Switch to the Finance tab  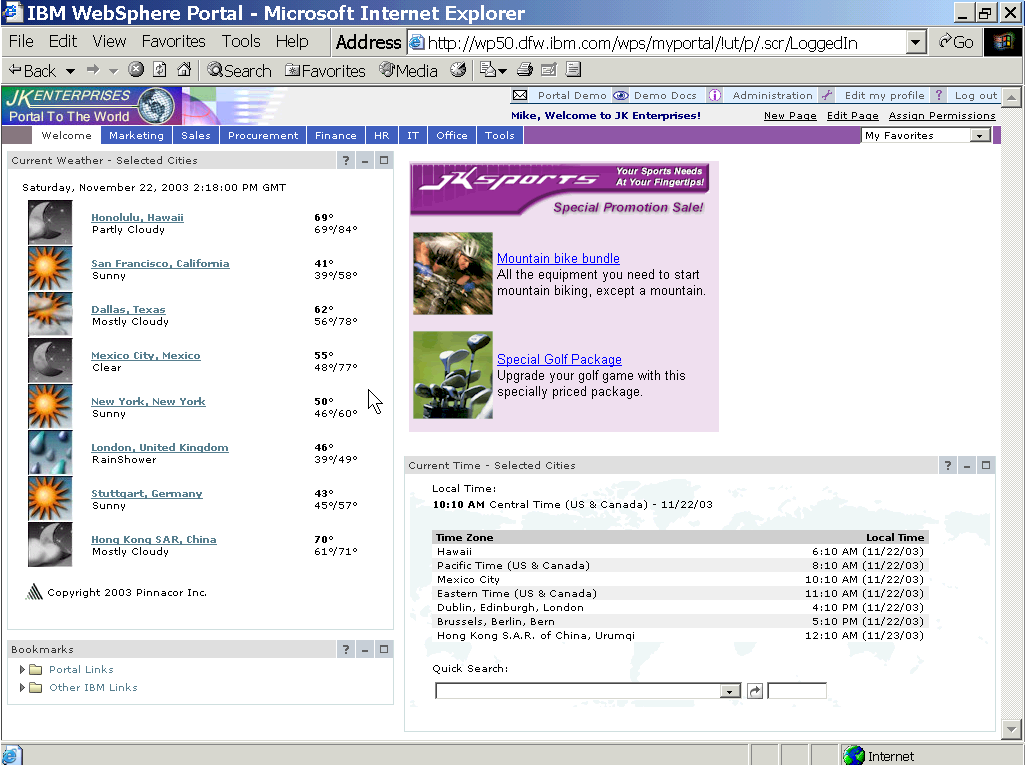click(x=336, y=135)
